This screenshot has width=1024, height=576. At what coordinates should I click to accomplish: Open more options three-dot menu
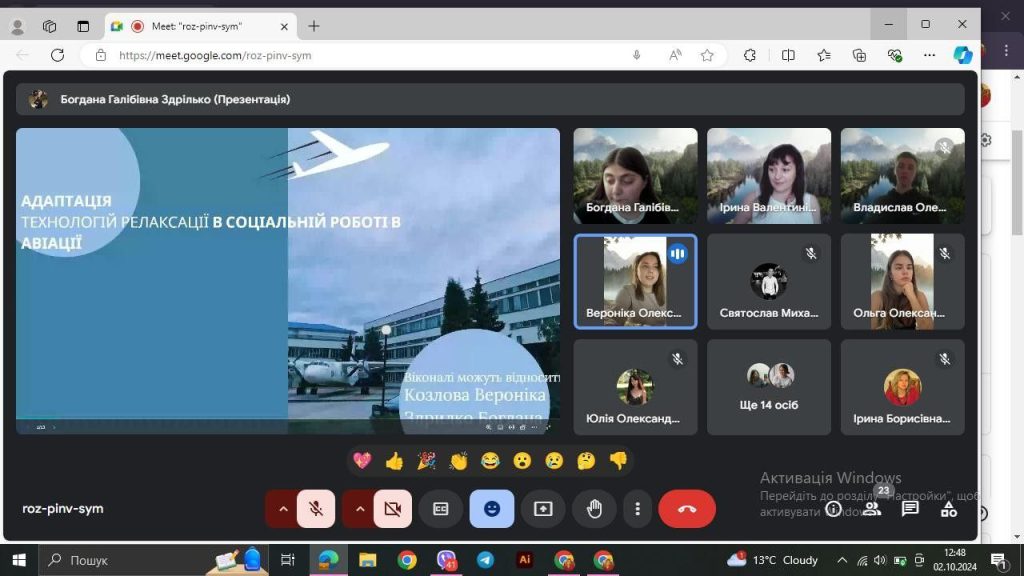[x=637, y=509]
